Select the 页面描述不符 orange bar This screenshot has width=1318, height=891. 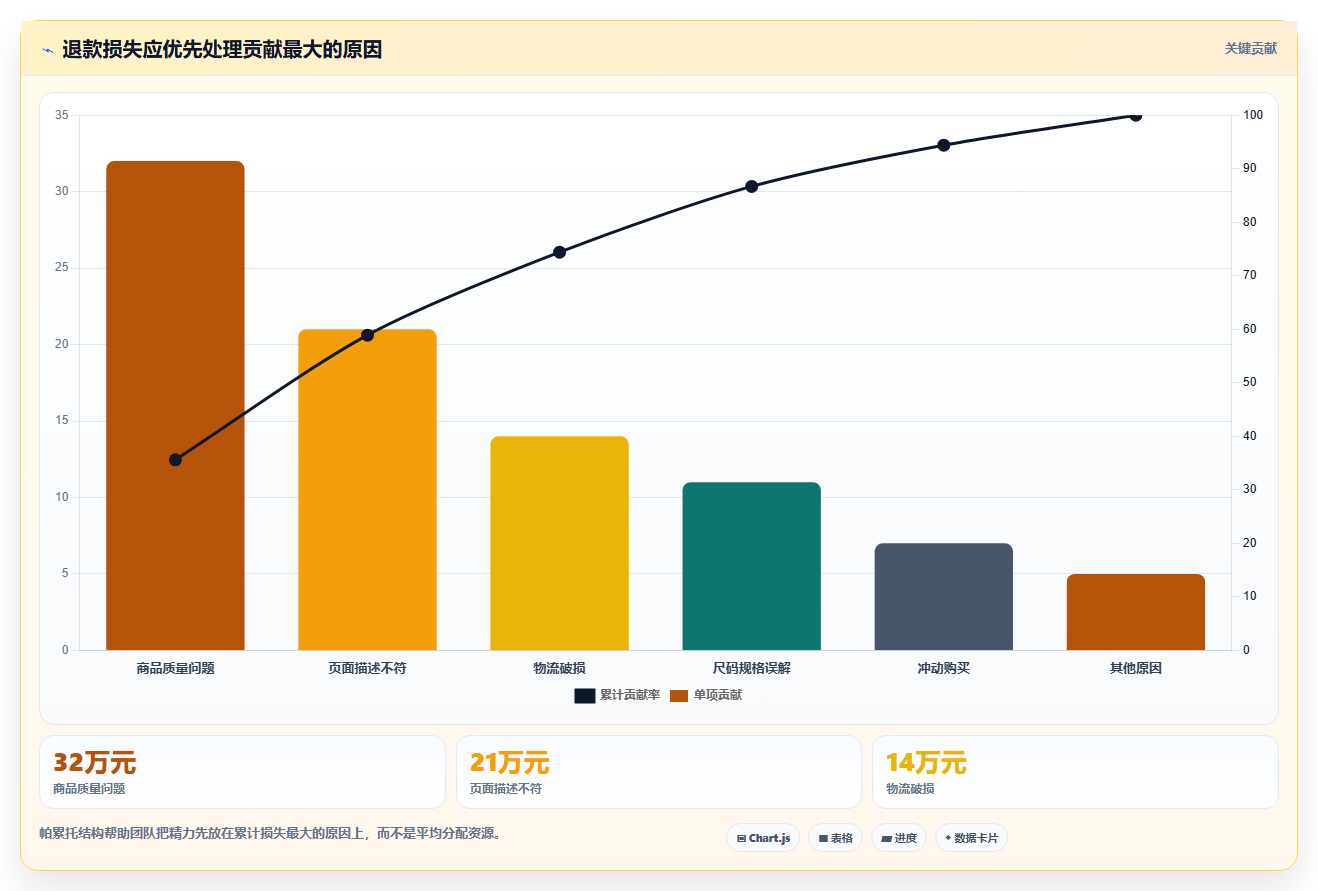coord(367,489)
